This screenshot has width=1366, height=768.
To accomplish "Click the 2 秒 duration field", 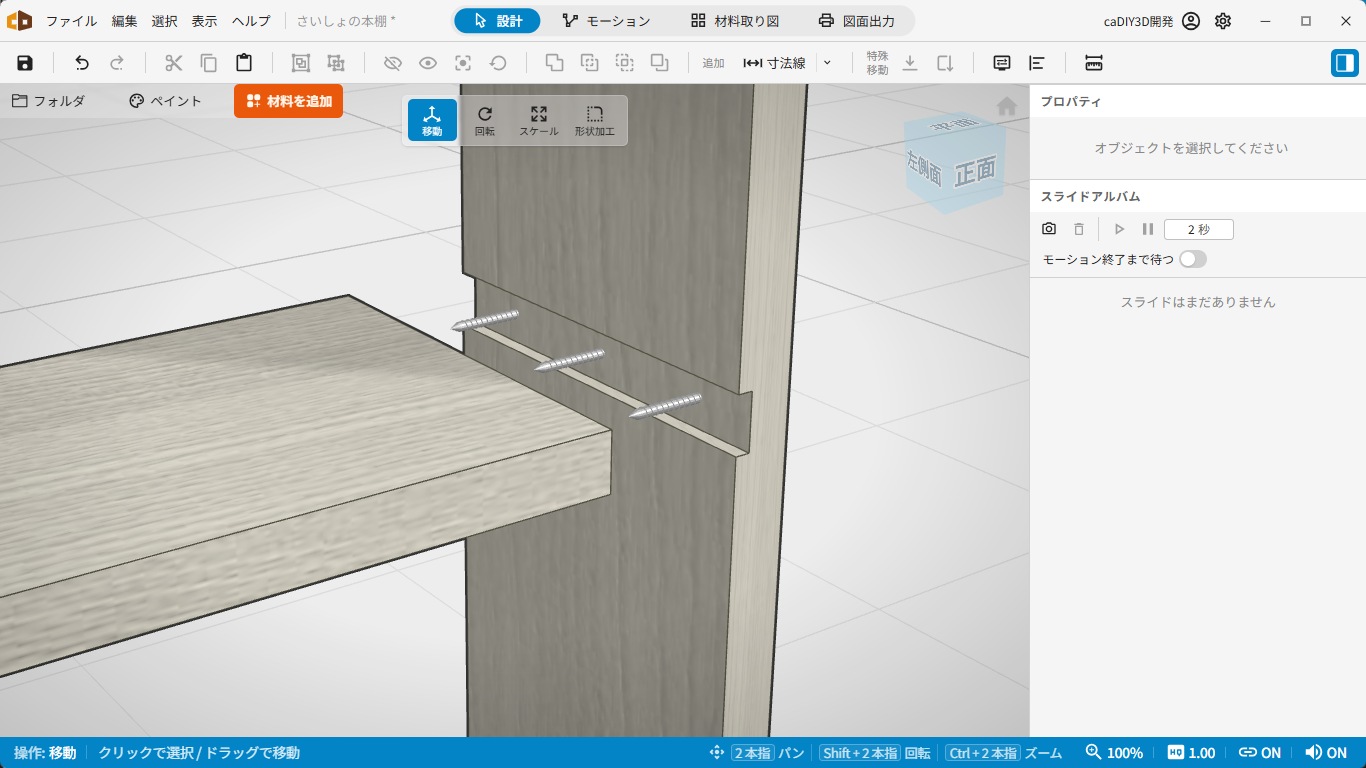I will [x=1199, y=229].
